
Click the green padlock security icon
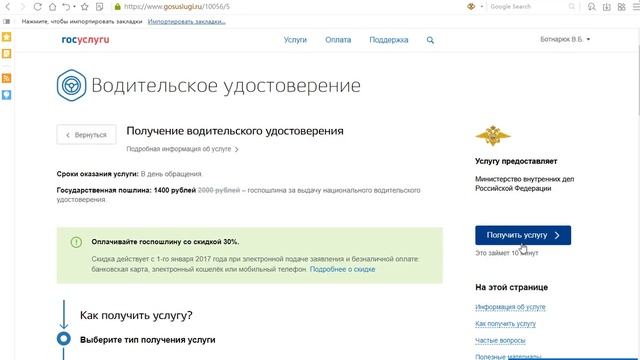click(x=118, y=7)
